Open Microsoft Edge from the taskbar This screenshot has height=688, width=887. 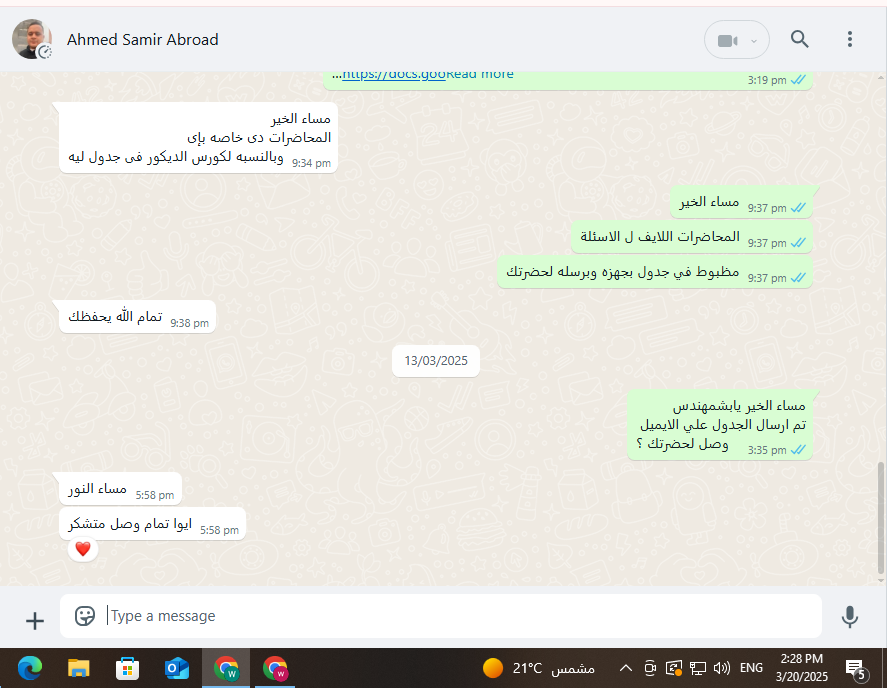tap(30, 668)
